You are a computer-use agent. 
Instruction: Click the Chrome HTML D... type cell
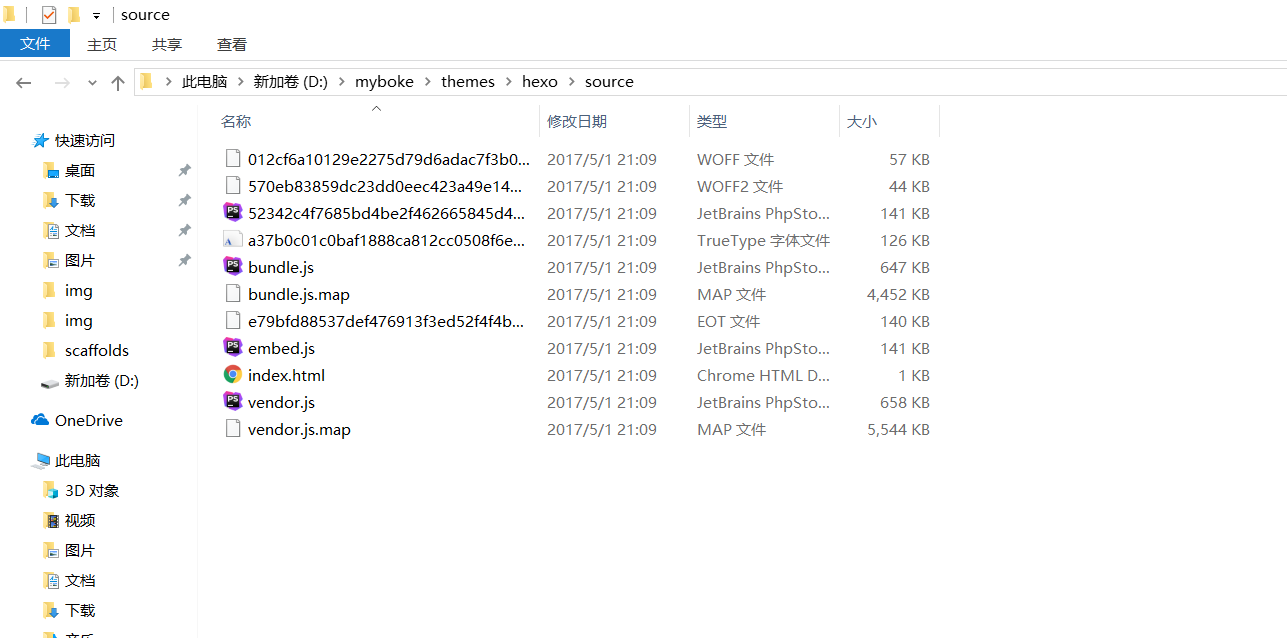click(763, 375)
